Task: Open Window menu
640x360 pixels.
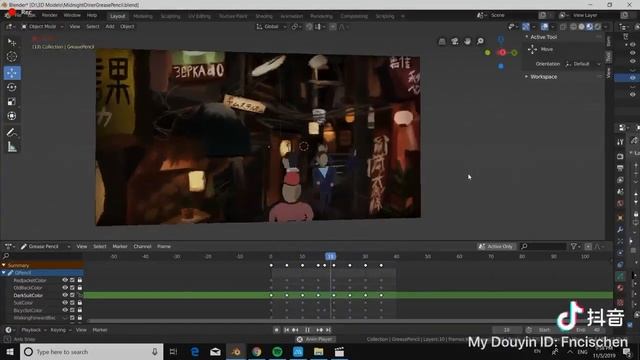Action: pyautogui.click(x=72, y=15)
